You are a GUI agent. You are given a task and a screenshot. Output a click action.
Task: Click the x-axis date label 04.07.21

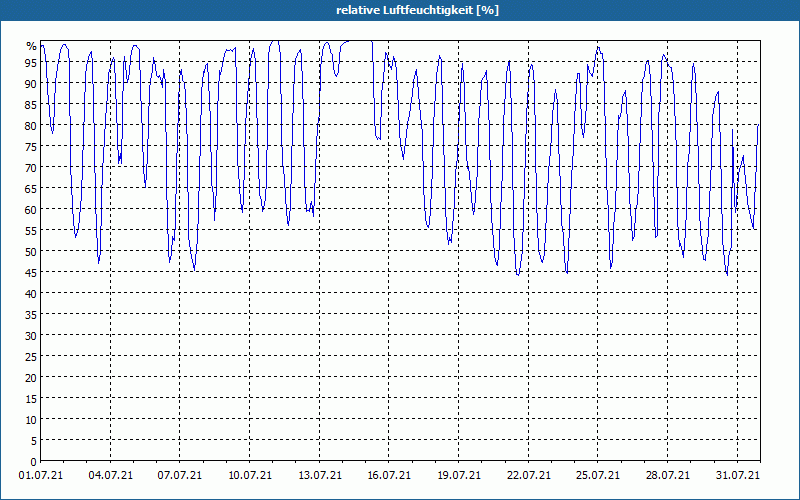click(x=110, y=475)
